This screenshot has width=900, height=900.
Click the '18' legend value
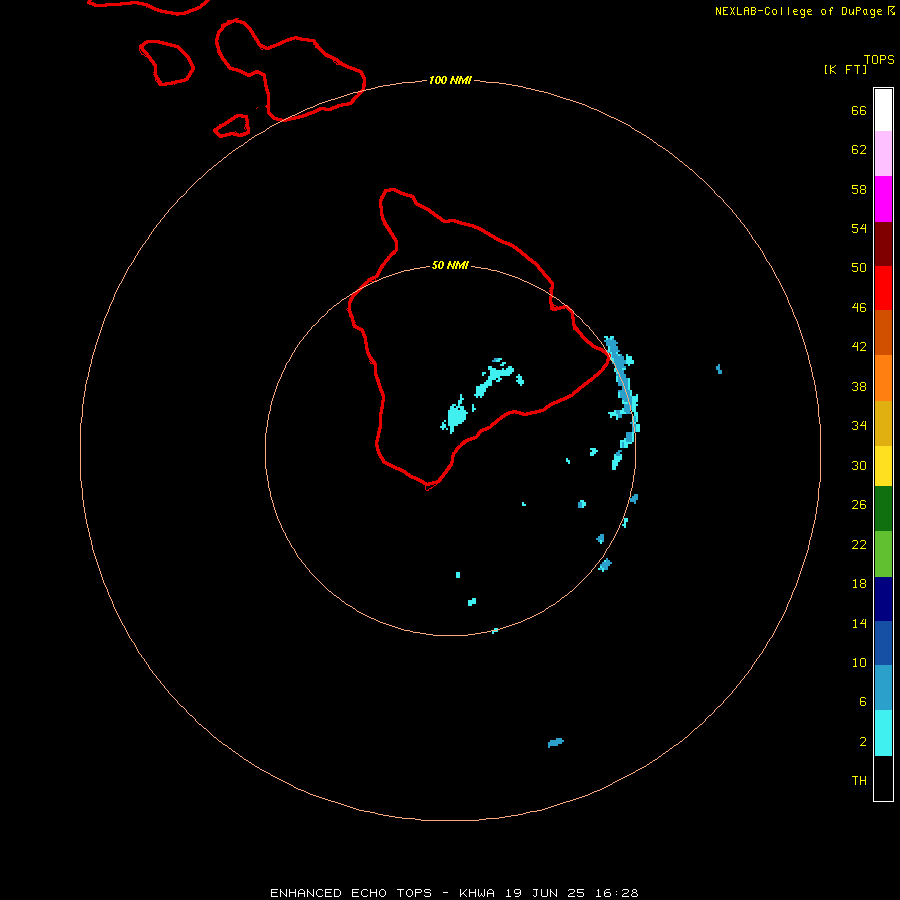pos(859,584)
